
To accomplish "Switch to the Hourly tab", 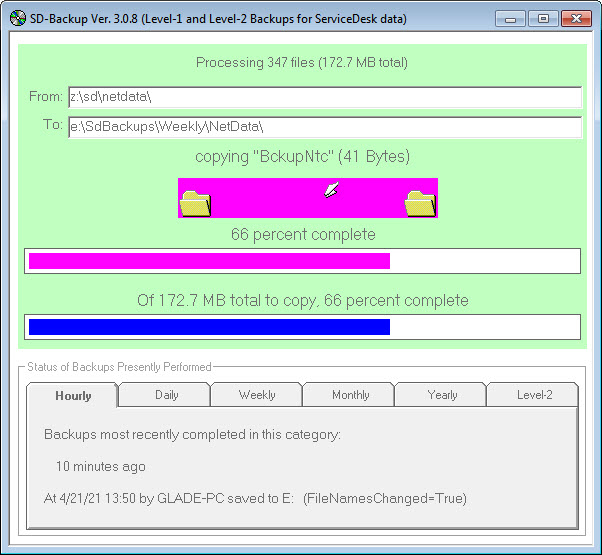I will pos(73,396).
